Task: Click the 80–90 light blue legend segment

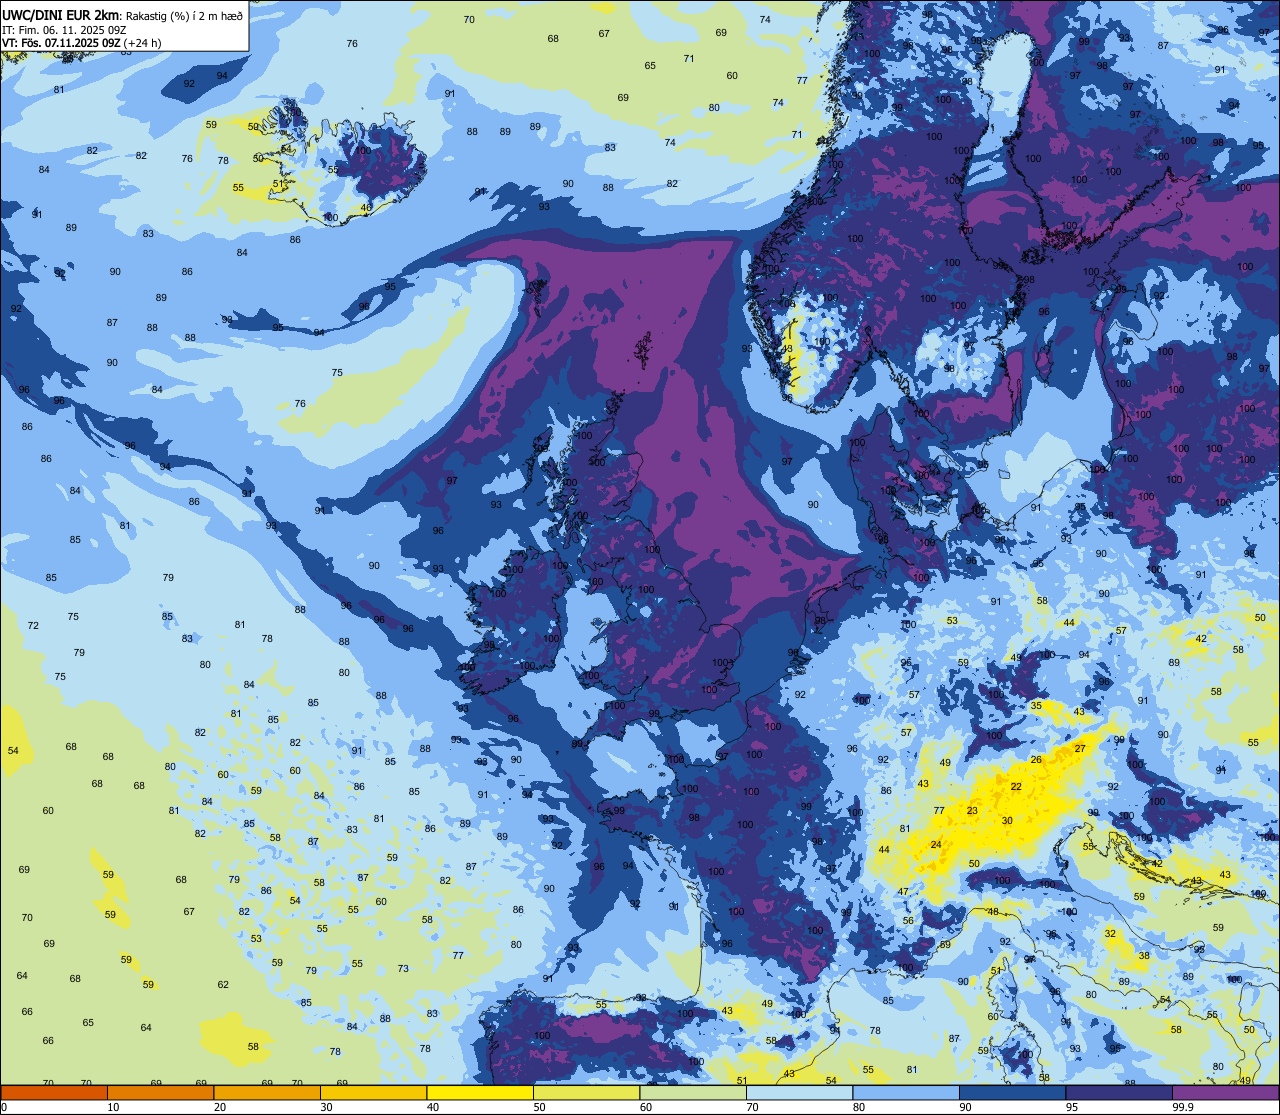Action: click(x=906, y=1092)
